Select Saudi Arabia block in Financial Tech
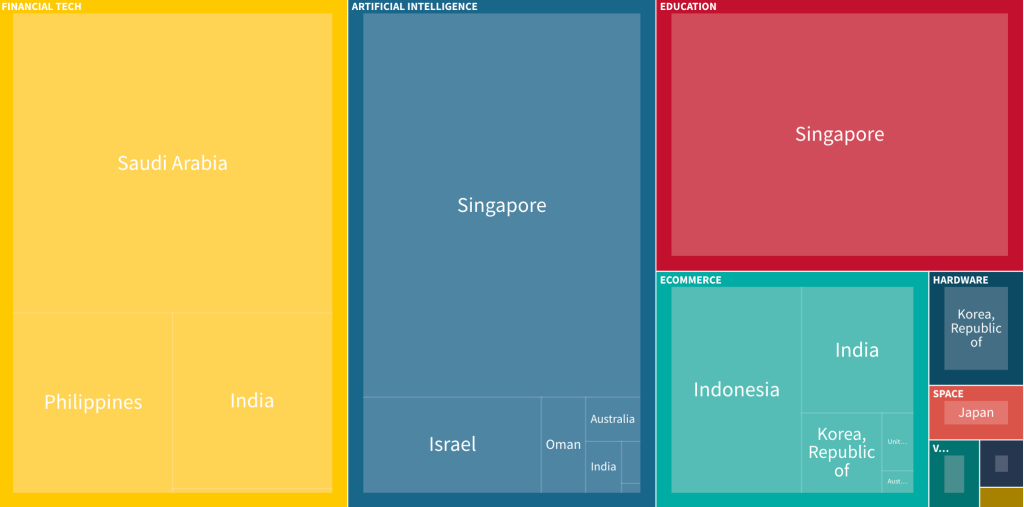Image resolution: width=1024 pixels, height=507 pixels. point(172,163)
